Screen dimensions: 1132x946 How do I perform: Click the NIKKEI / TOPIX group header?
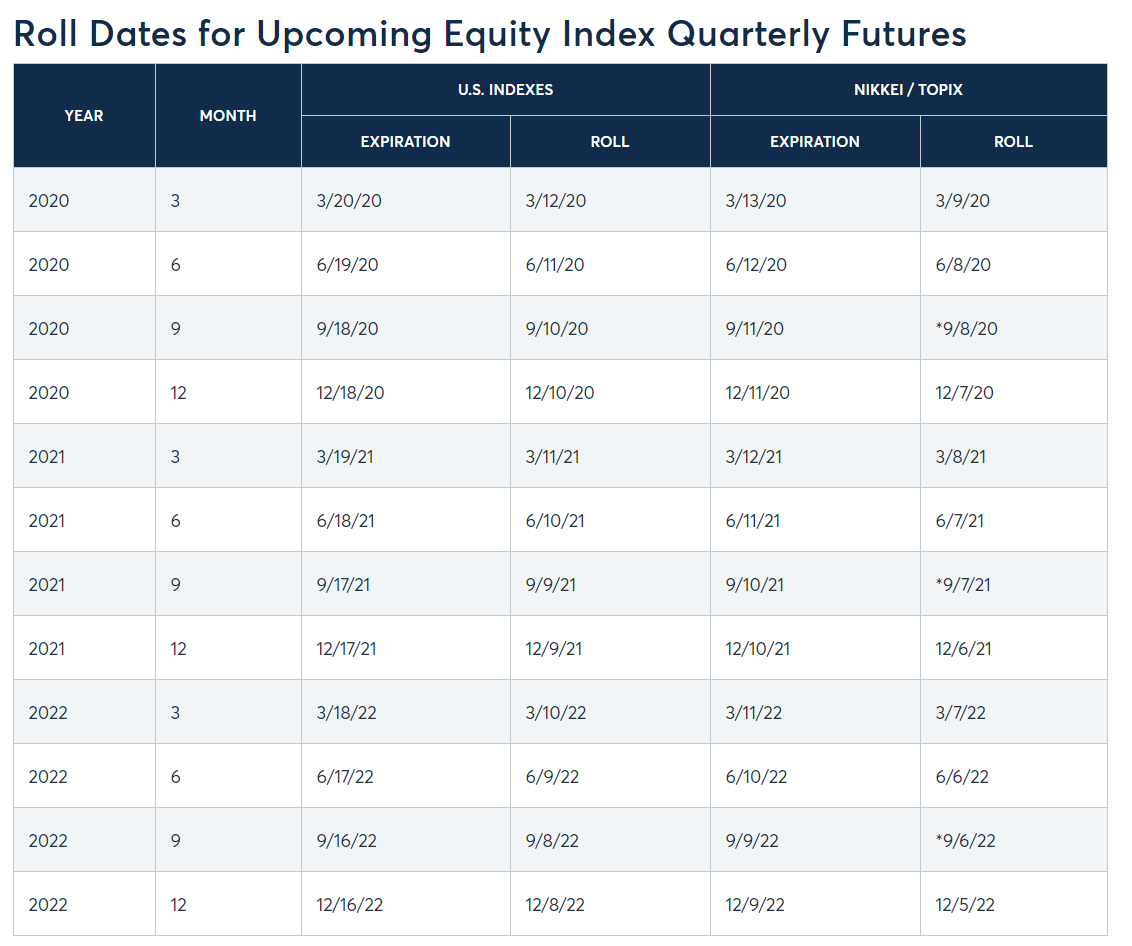(908, 90)
